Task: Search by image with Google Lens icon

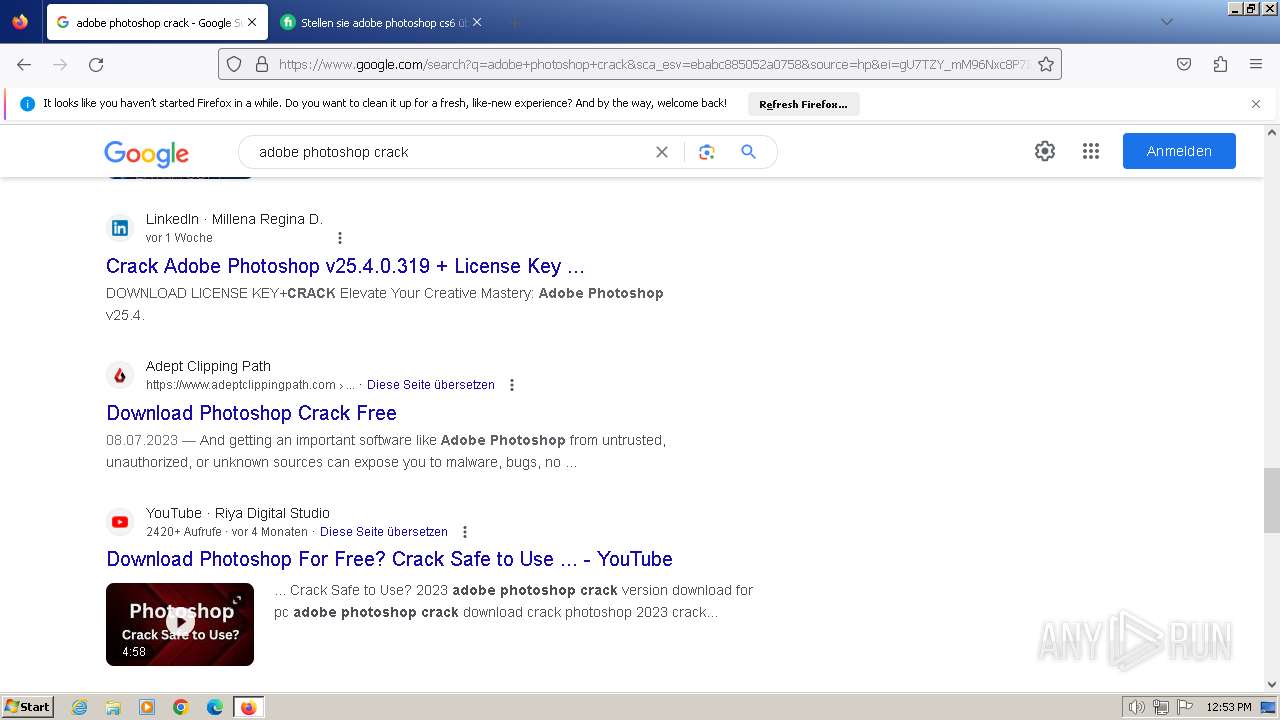Action: click(707, 152)
